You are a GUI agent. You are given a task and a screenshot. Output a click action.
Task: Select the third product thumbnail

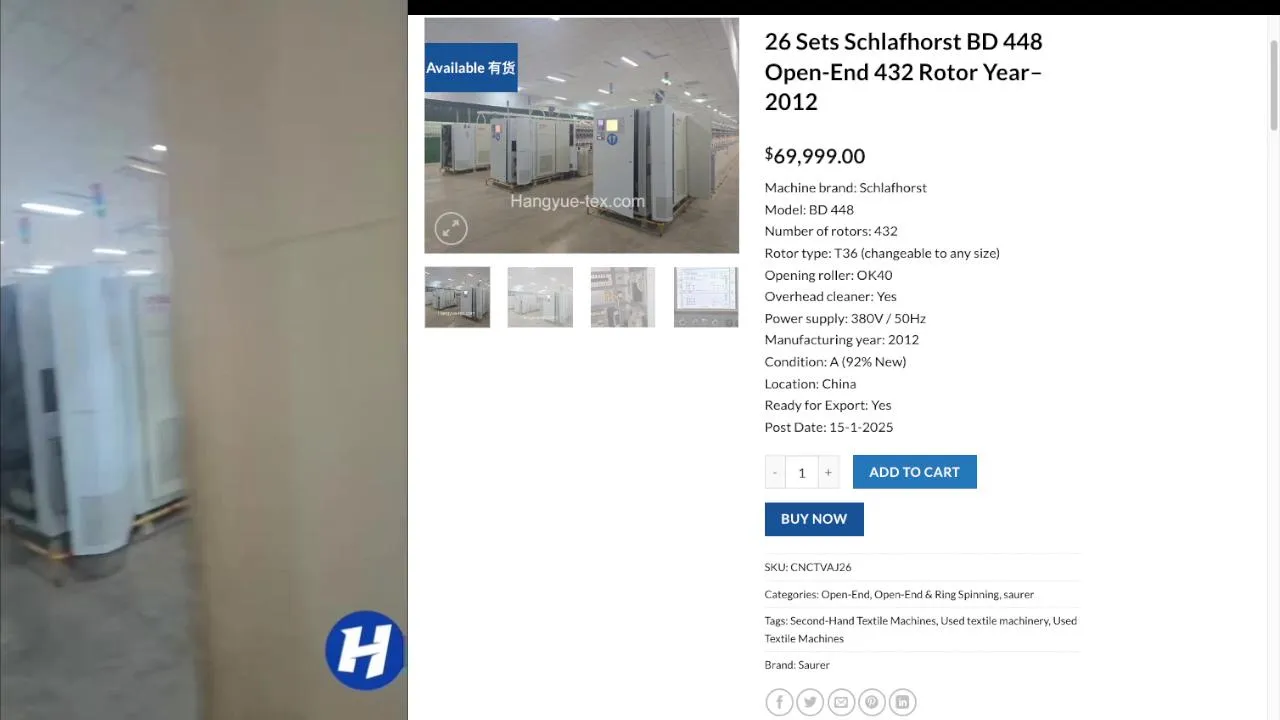pyautogui.click(x=623, y=297)
